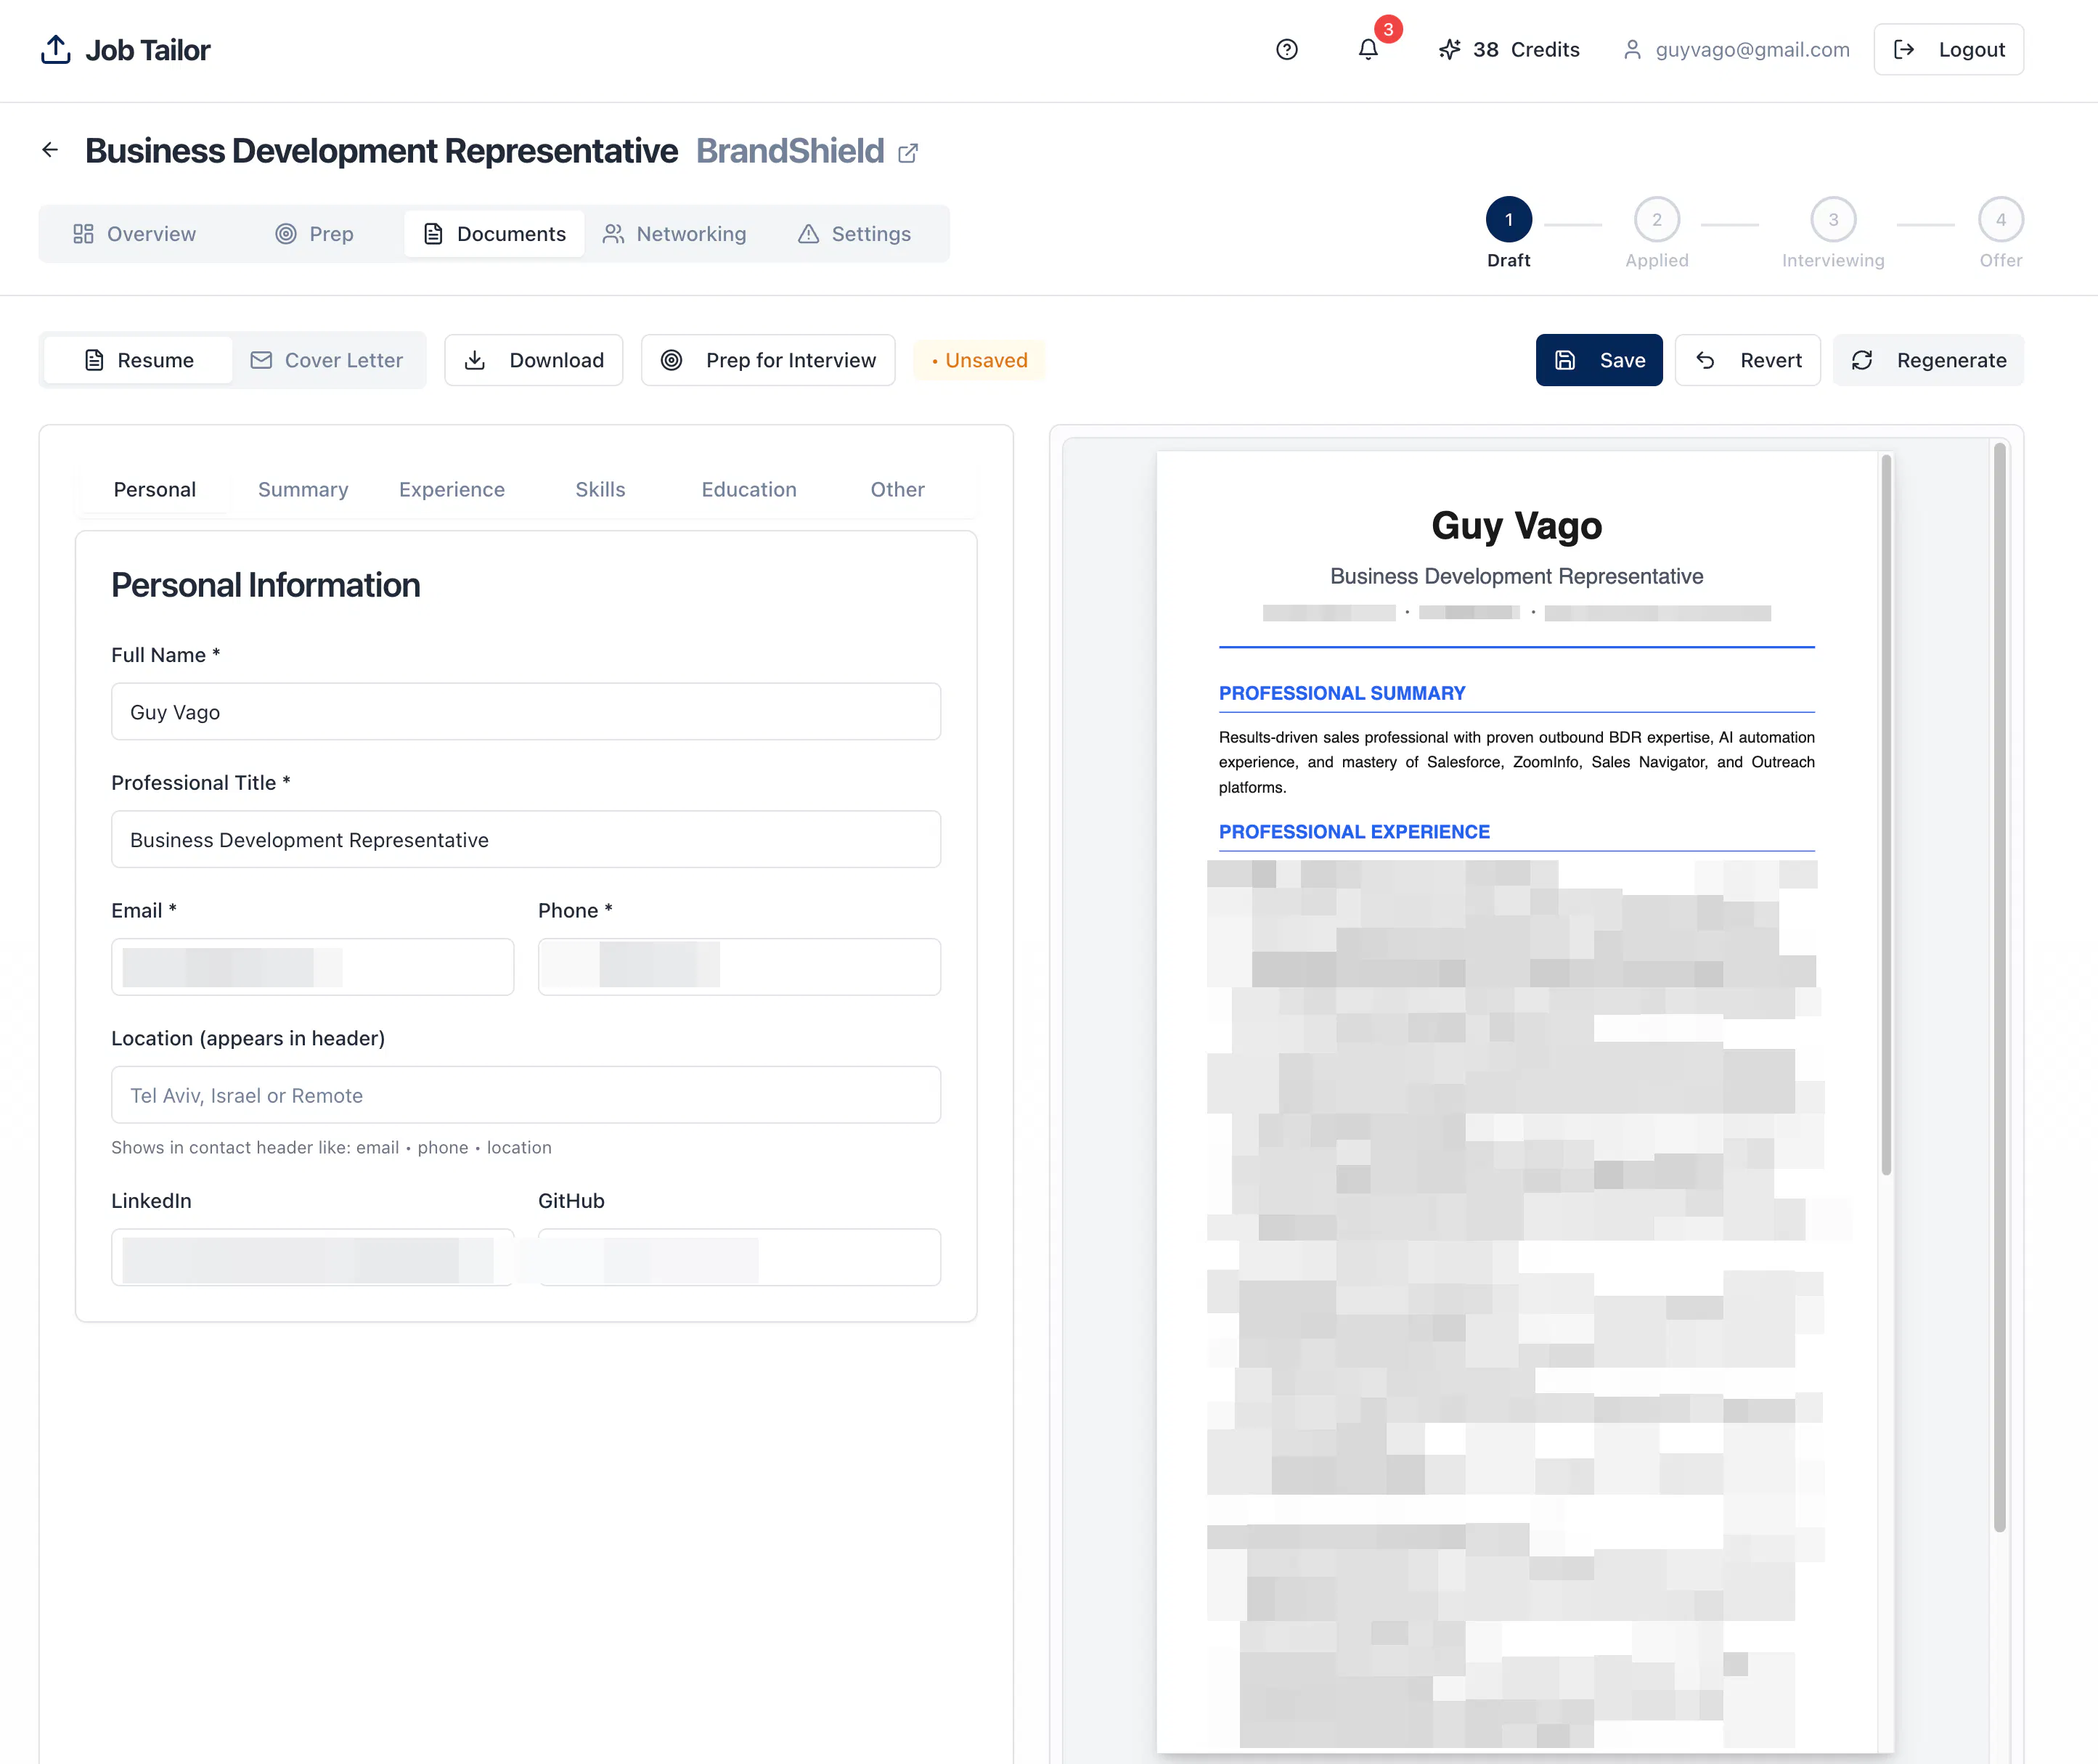Screen dimensions: 2098x1764
Task: Open the Summary section tab
Action: click(x=303, y=489)
